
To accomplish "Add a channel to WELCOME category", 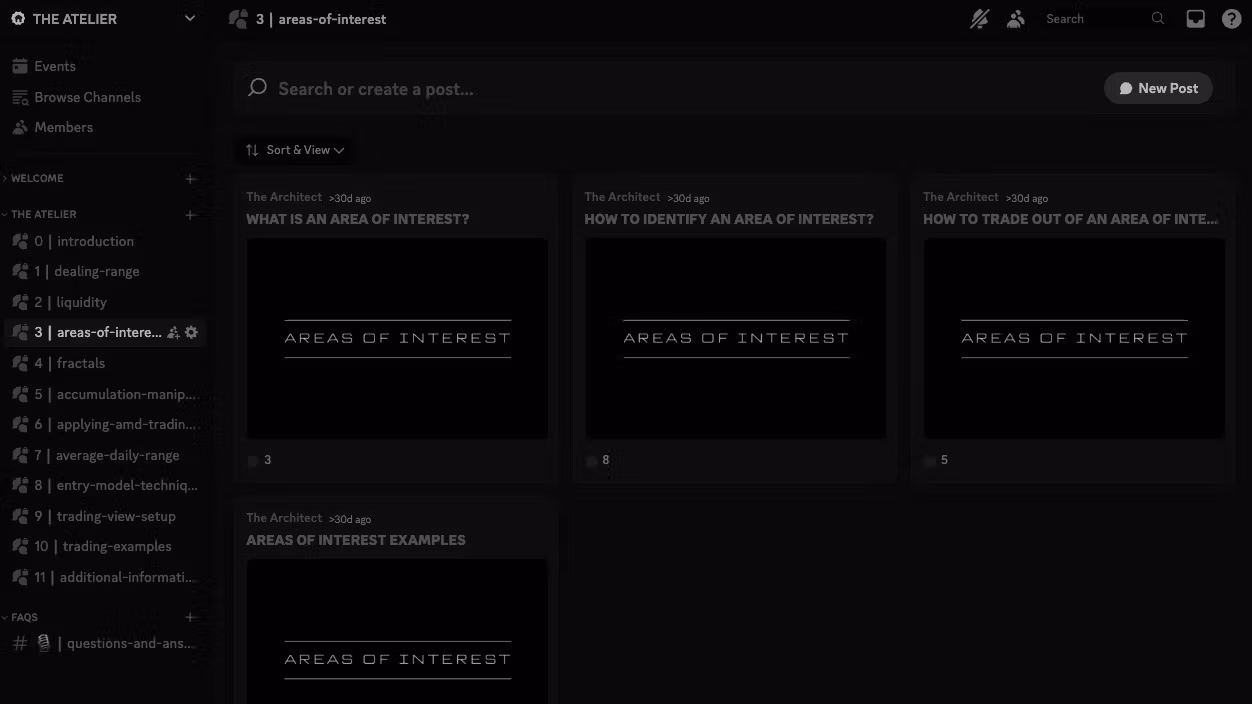I will pyautogui.click(x=190, y=179).
